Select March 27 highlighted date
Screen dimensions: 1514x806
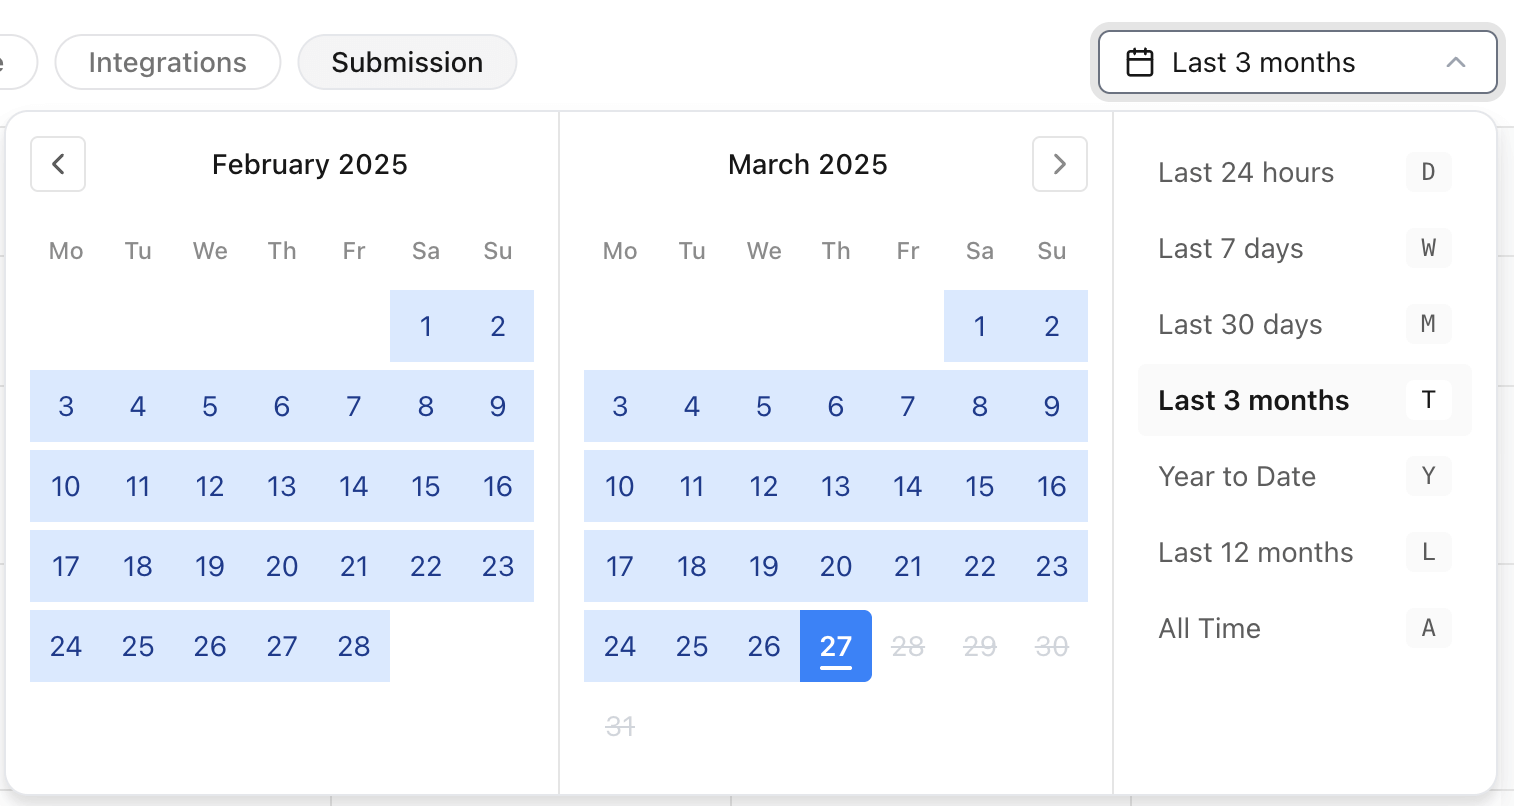coord(836,646)
